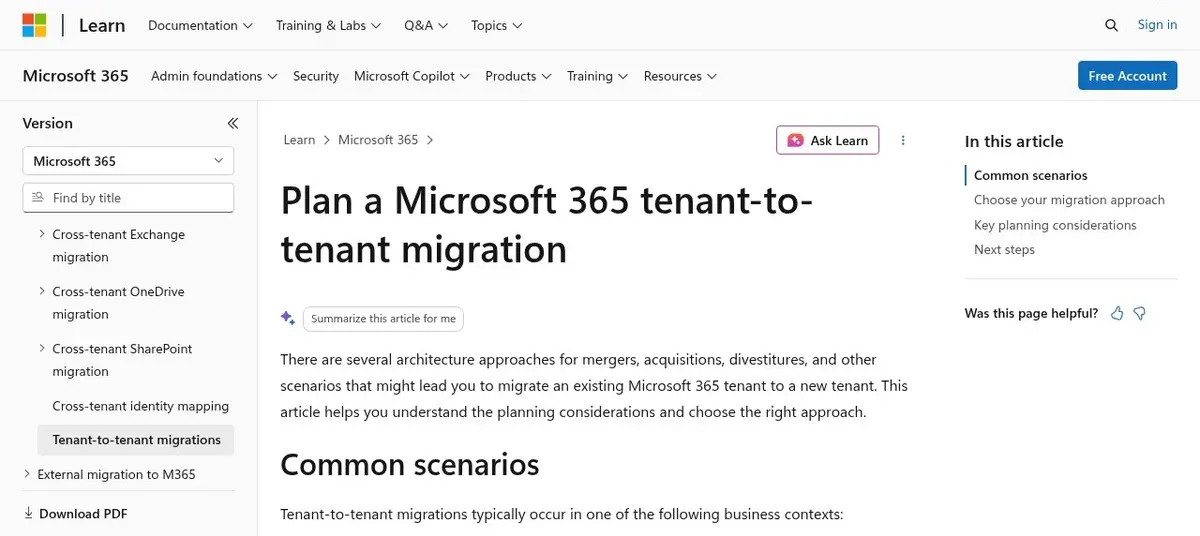Click the Free Account button
The width and height of the screenshot is (1200, 536).
click(1127, 76)
